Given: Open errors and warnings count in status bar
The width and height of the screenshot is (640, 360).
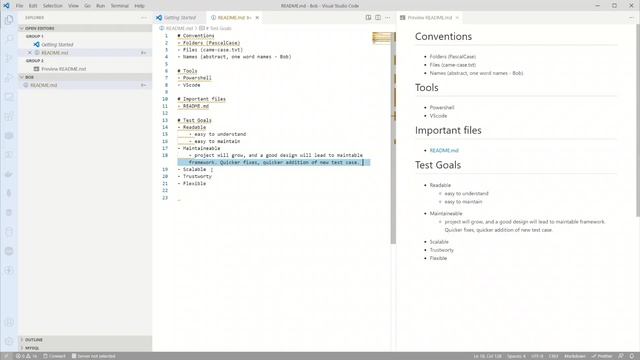Looking at the screenshot, I should (x=26, y=356).
